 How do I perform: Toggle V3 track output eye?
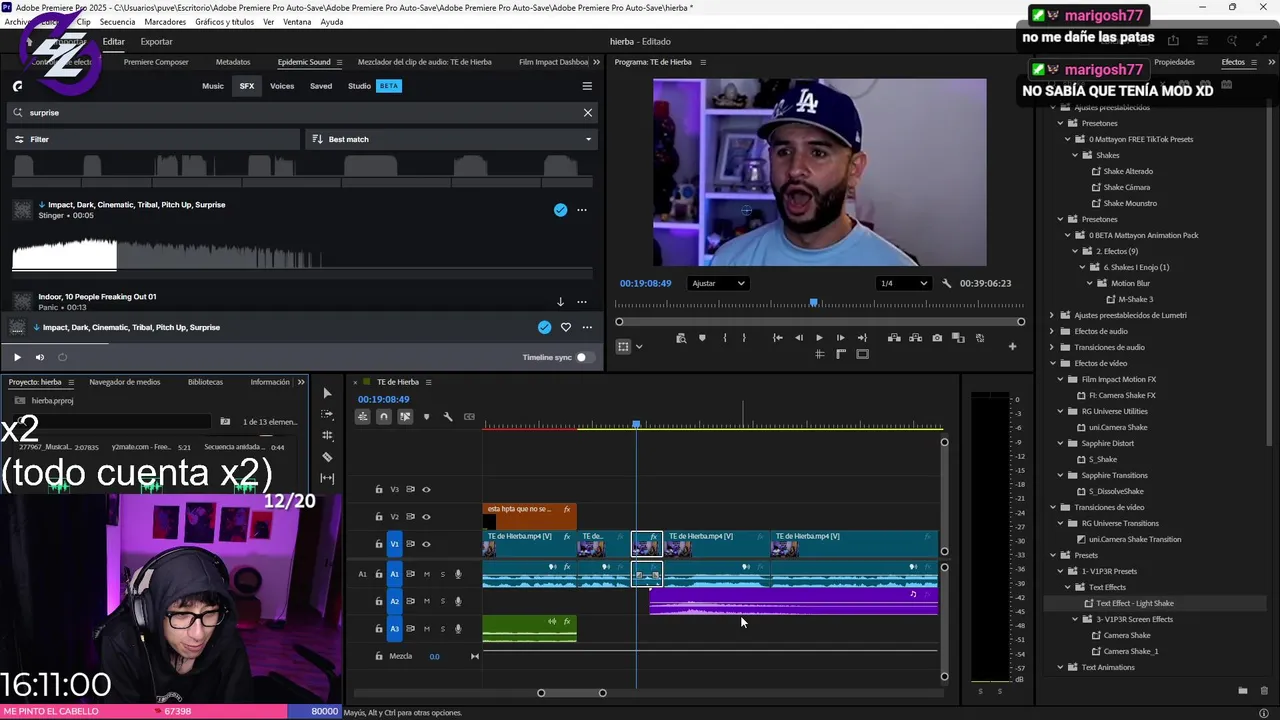pos(426,490)
